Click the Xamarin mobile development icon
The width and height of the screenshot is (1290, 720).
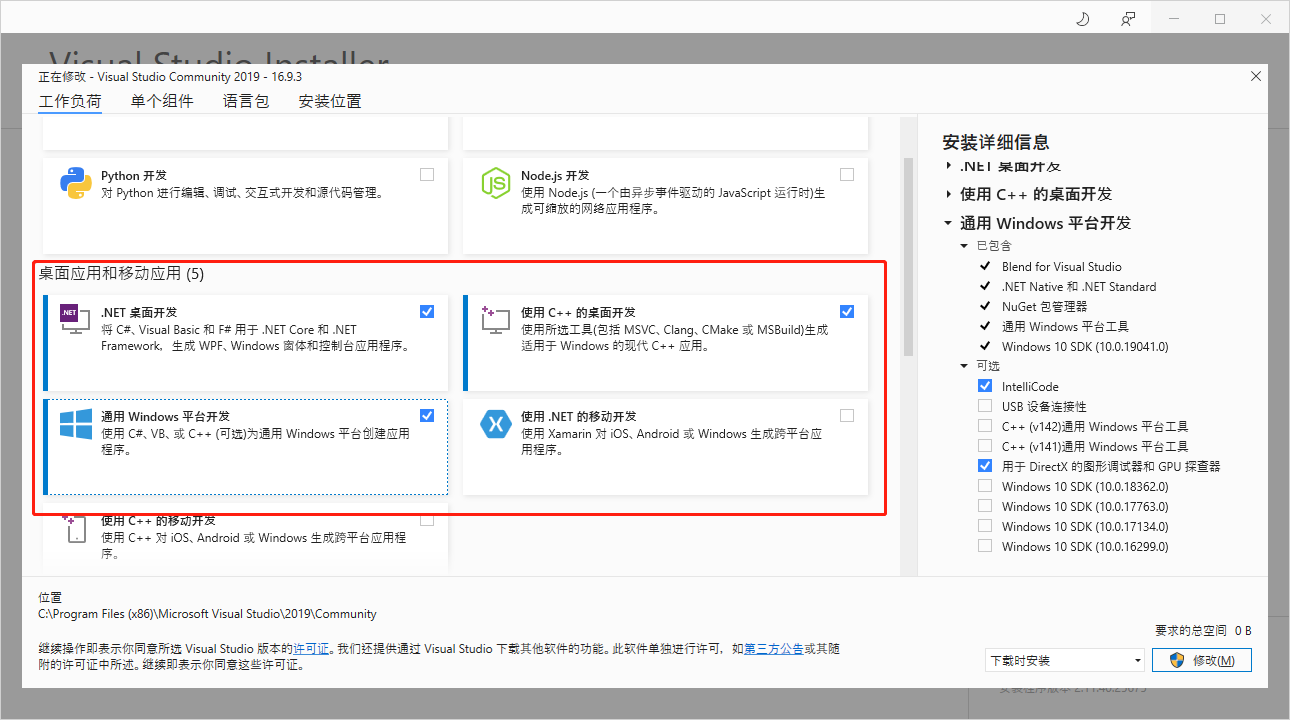(496, 423)
